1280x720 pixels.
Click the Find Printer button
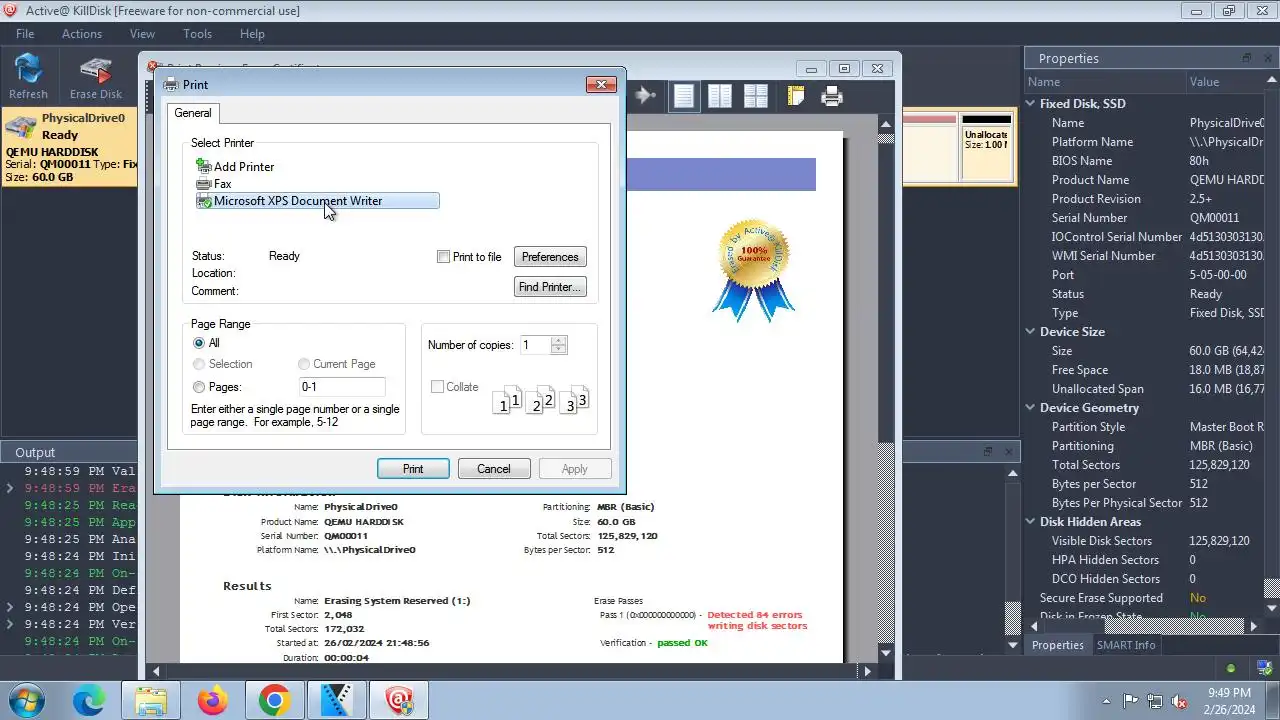pyautogui.click(x=550, y=287)
